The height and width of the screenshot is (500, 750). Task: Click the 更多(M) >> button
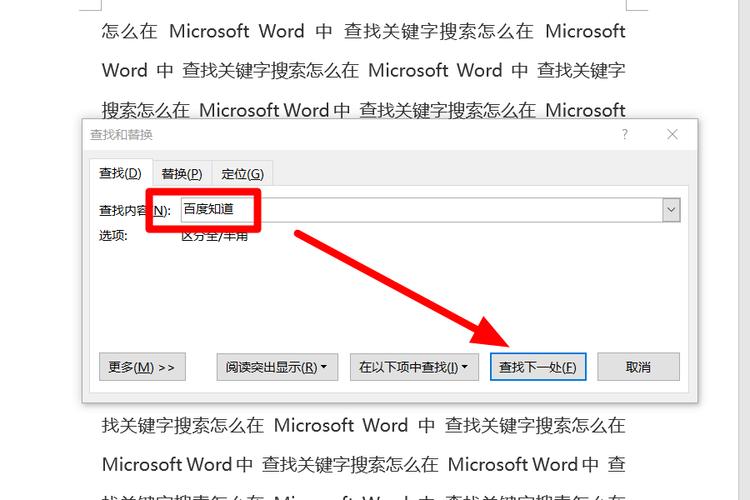pyautogui.click(x=142, y=367)
